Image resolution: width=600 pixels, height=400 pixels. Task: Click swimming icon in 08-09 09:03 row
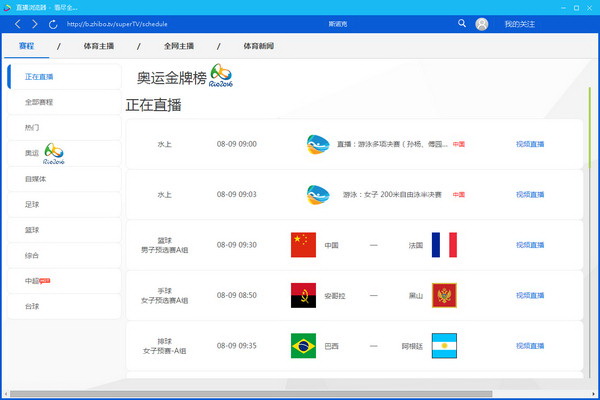pos(318,195)
